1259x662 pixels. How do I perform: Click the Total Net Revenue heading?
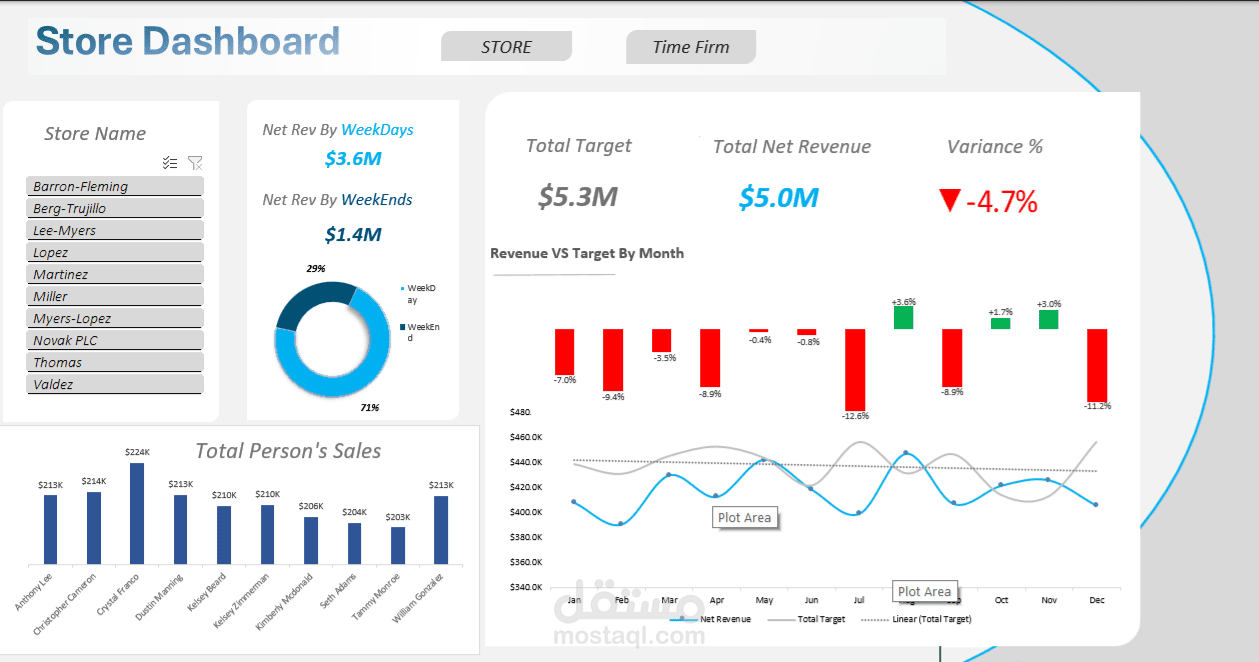coord(792,147)
